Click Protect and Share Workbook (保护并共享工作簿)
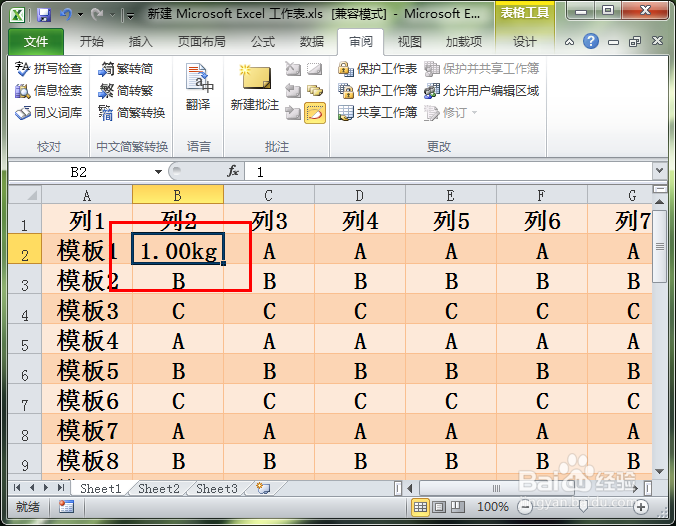Image resolution: width=676 pixels, height=526 pixels. pyautogui.click(x=482, y=69)
